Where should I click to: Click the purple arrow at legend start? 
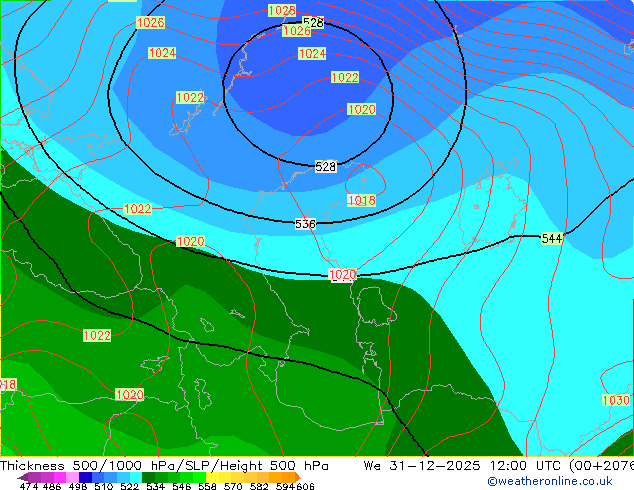pyautogui.click(x=22, y=478)
